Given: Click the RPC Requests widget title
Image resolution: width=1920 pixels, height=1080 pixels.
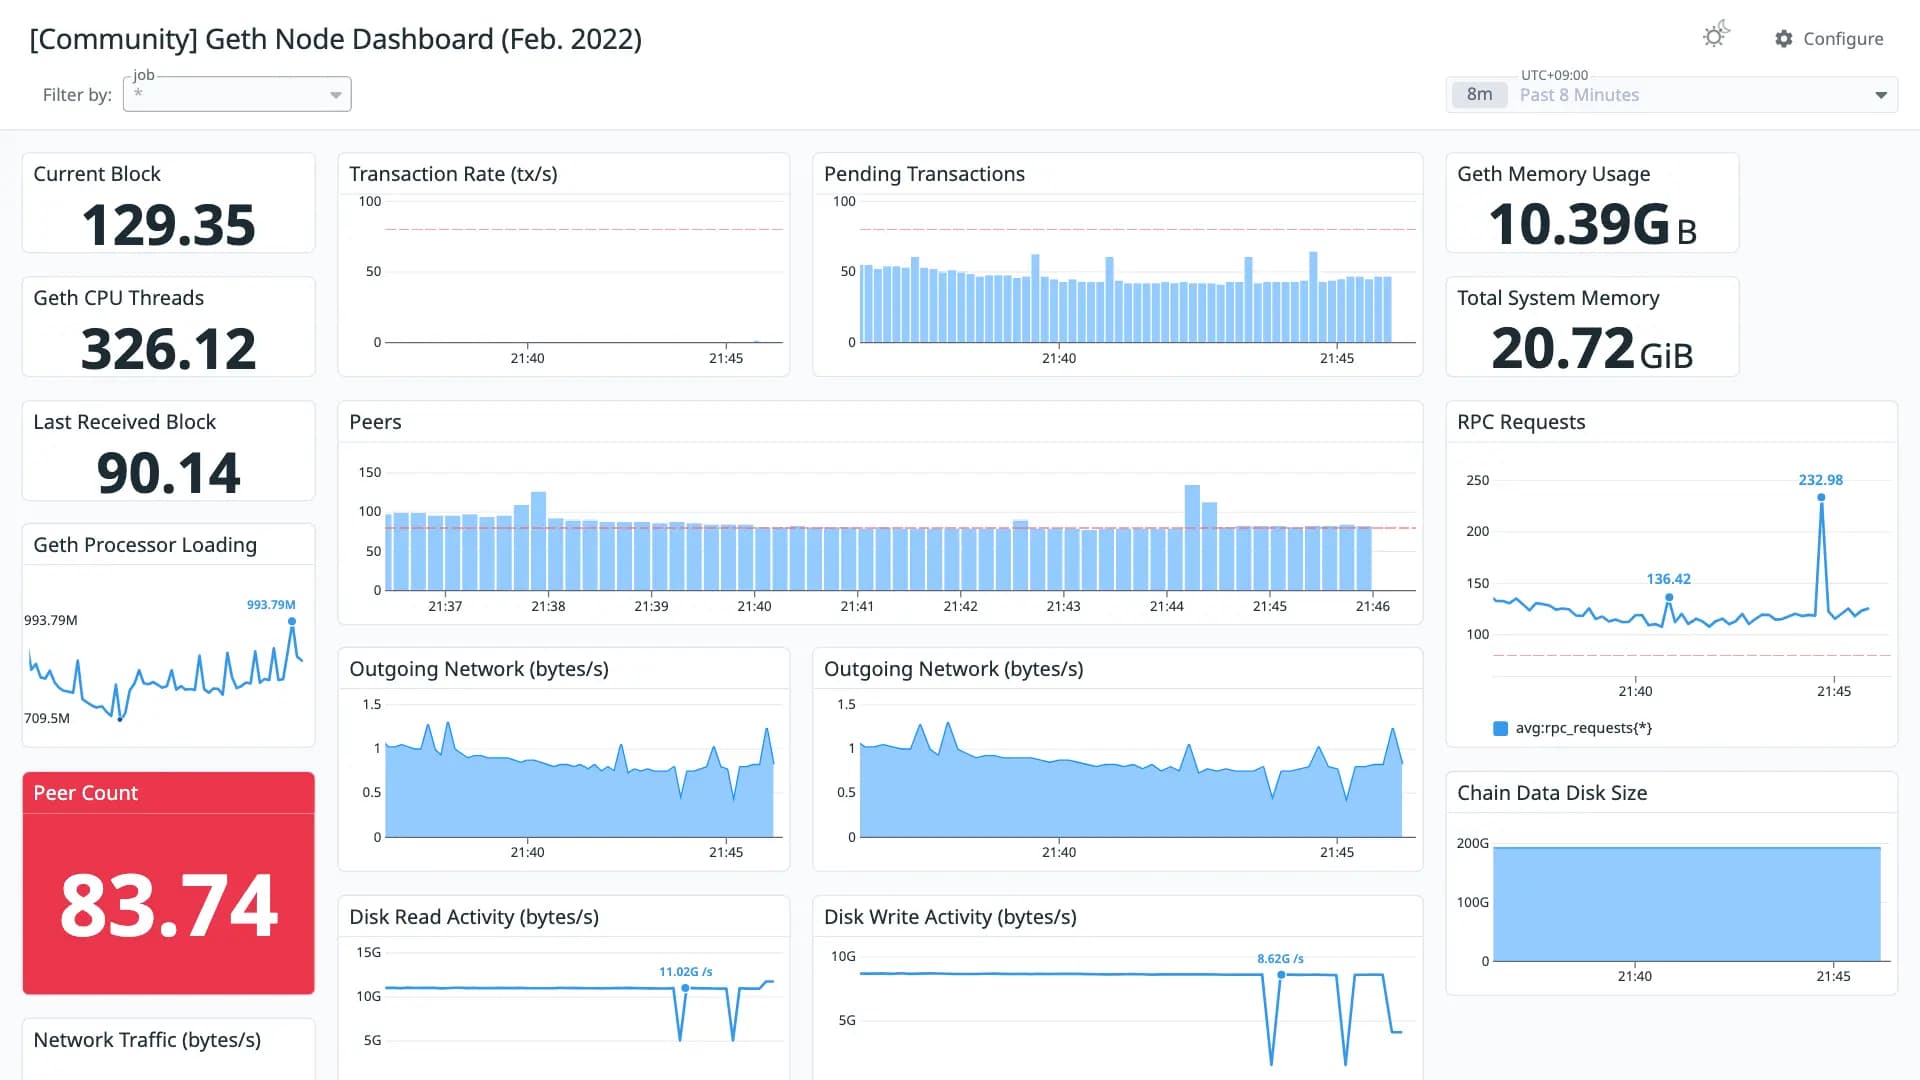Looking at the screenshot, I should pos(1521,422).
